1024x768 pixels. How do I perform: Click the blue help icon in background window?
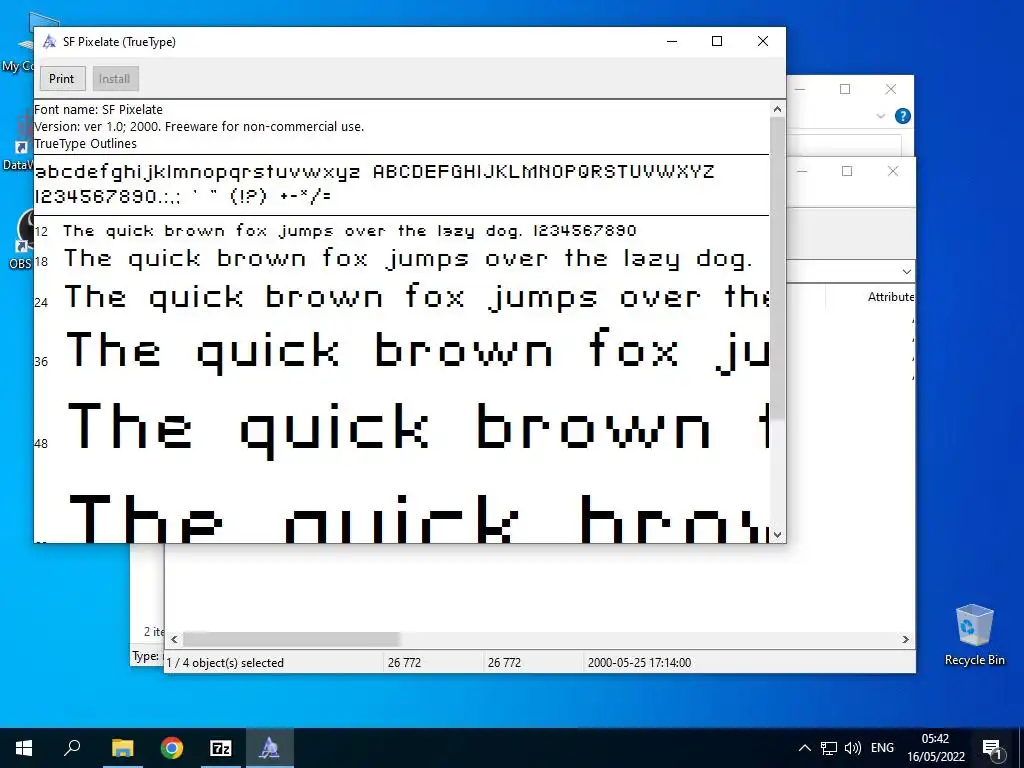(903, 116)
